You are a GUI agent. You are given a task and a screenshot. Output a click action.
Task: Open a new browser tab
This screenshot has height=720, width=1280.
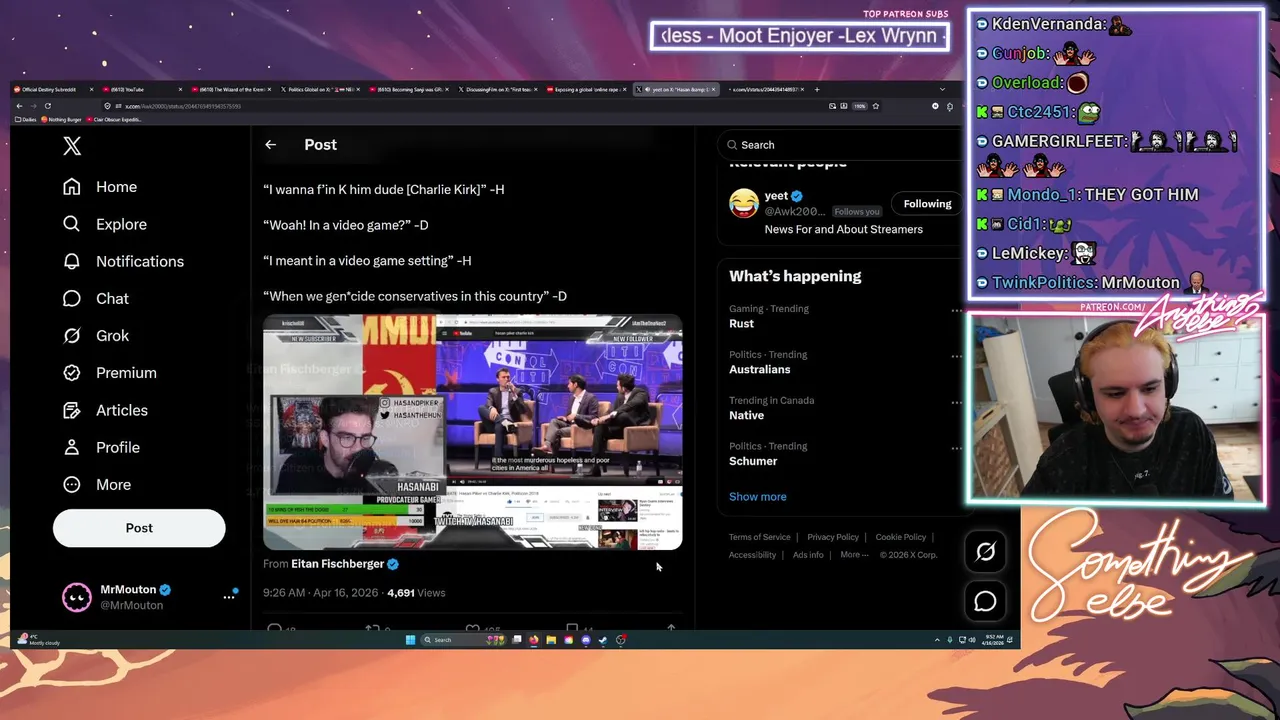pyautogui.click(x=817, y=89)
